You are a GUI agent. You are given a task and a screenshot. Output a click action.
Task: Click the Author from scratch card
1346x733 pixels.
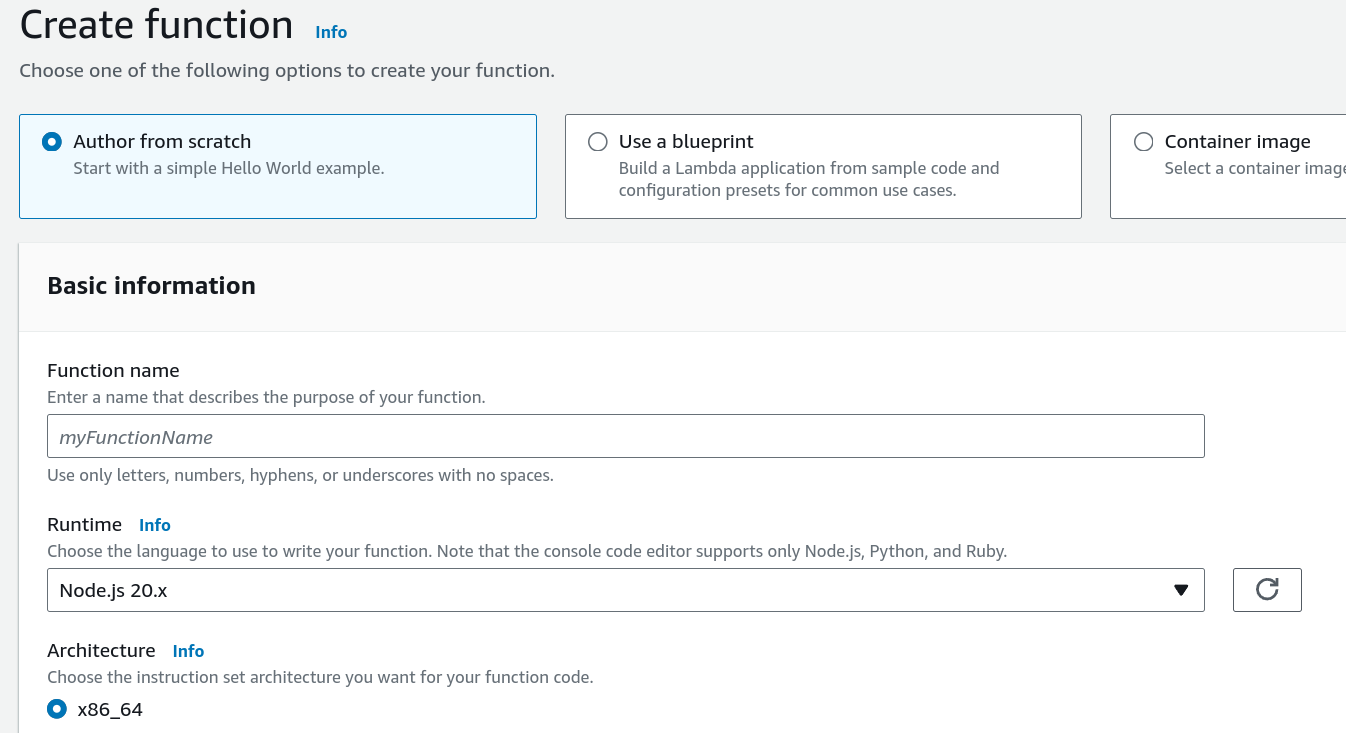point(278,166)
